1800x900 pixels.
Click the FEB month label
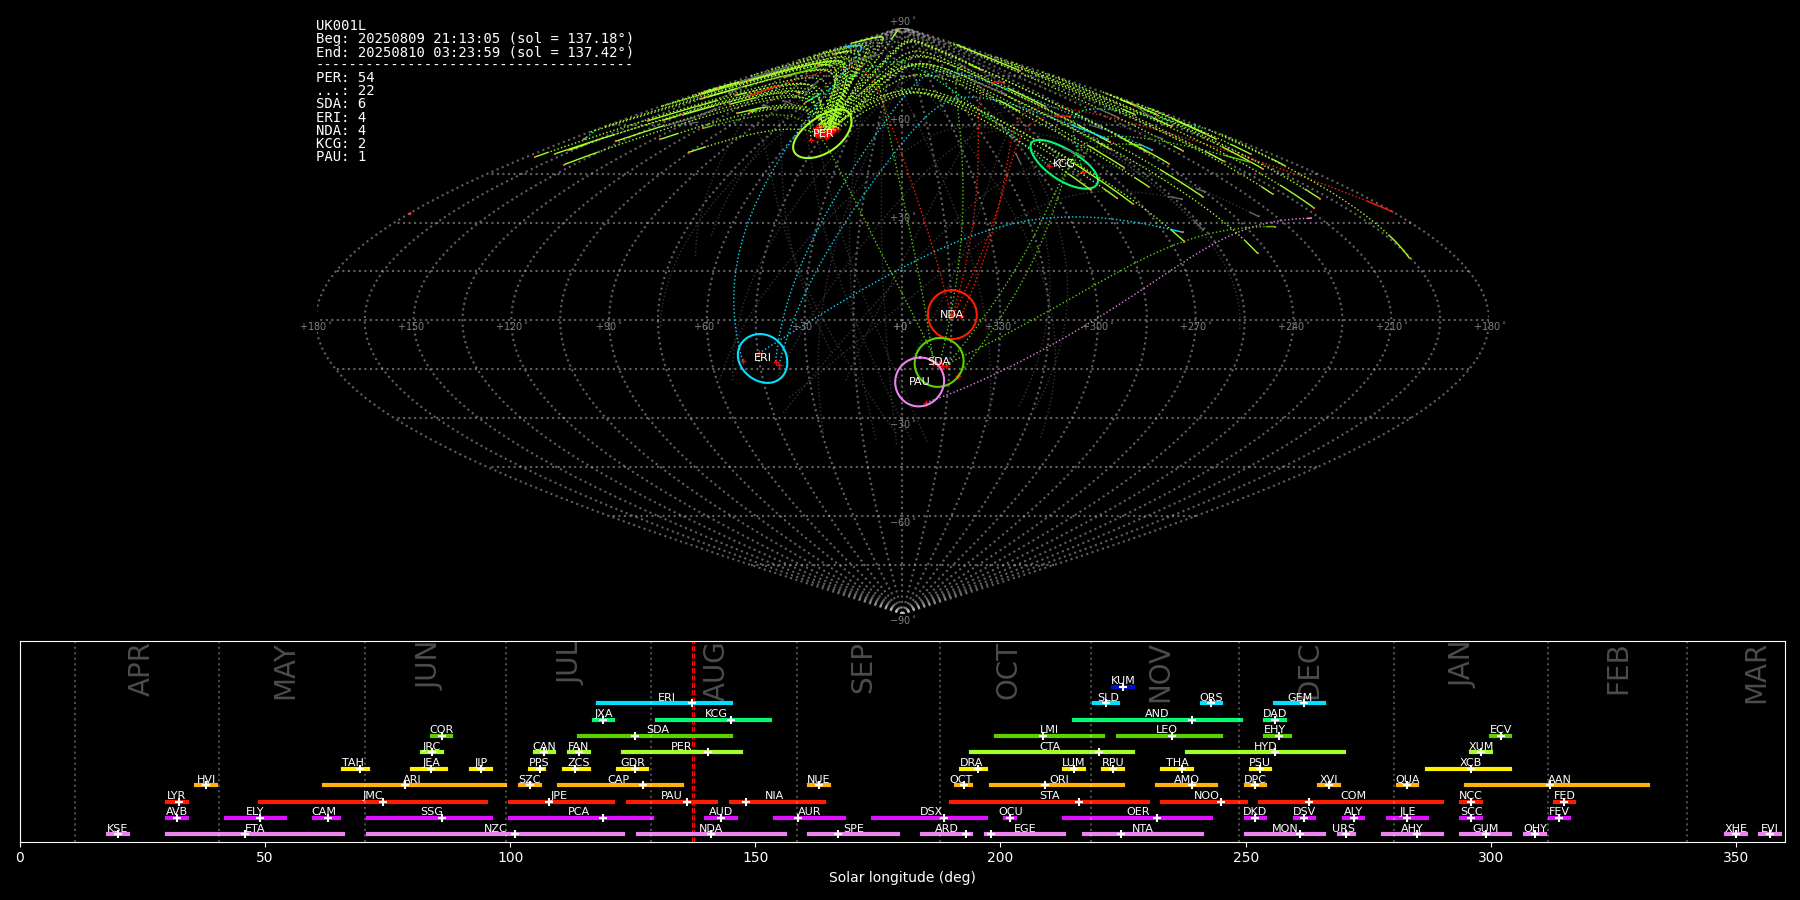click(x=1618, y=670)
